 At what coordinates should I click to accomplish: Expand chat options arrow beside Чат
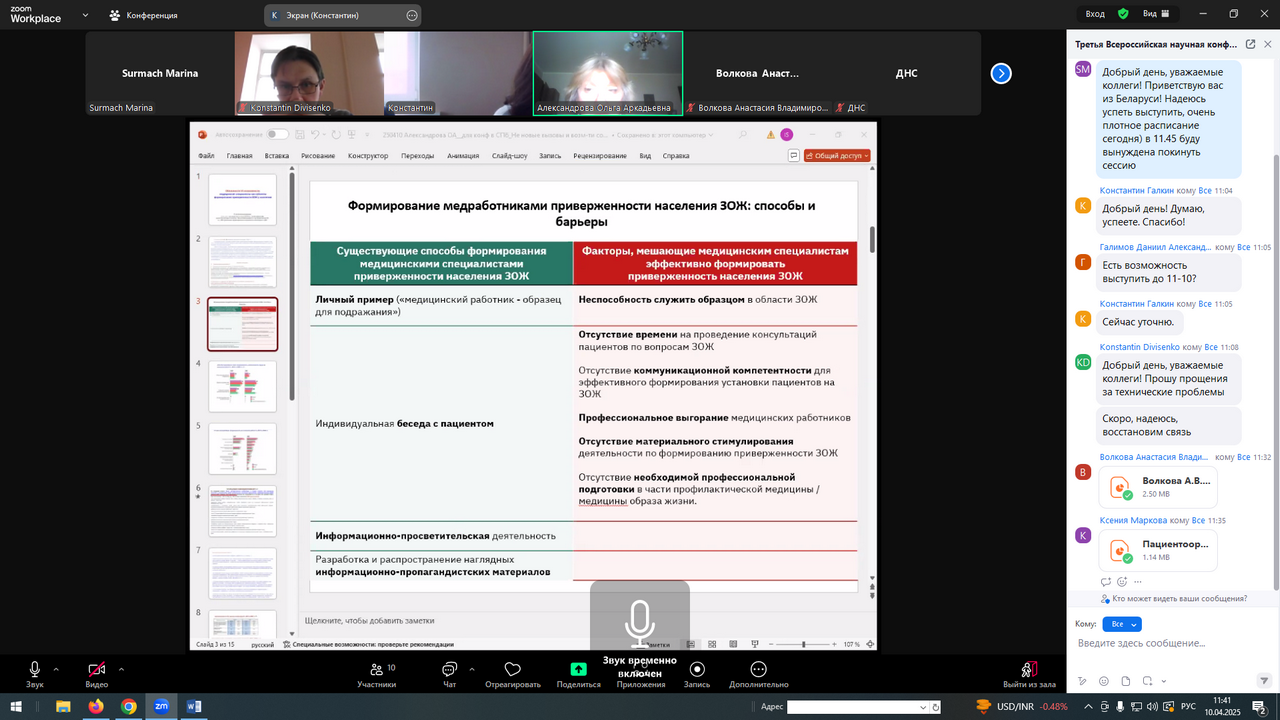[x=472, y=669]
